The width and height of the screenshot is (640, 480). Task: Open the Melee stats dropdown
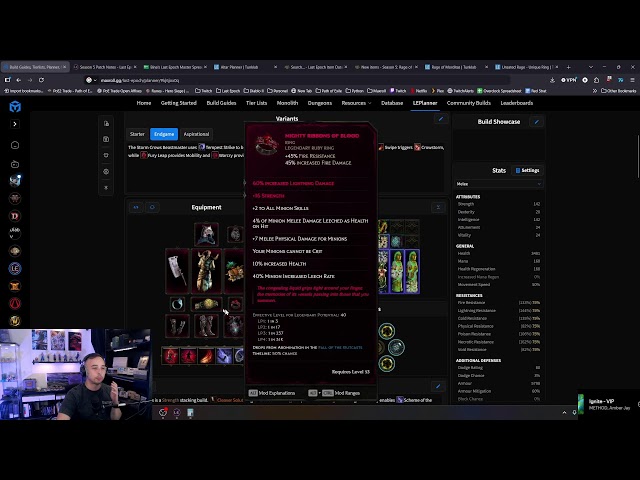tap(499, 184)
